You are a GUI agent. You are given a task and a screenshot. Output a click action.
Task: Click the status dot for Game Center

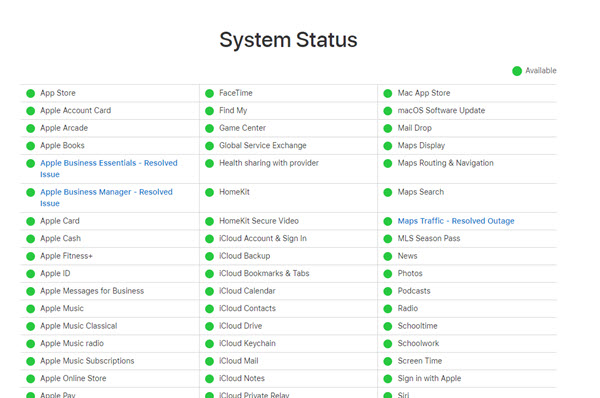click(x=209, y=128)
